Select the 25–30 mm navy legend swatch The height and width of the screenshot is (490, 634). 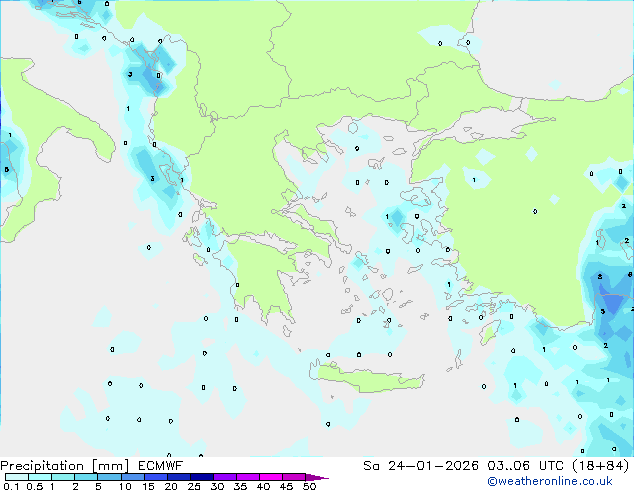pyautogui.click(x=201, y=477)
